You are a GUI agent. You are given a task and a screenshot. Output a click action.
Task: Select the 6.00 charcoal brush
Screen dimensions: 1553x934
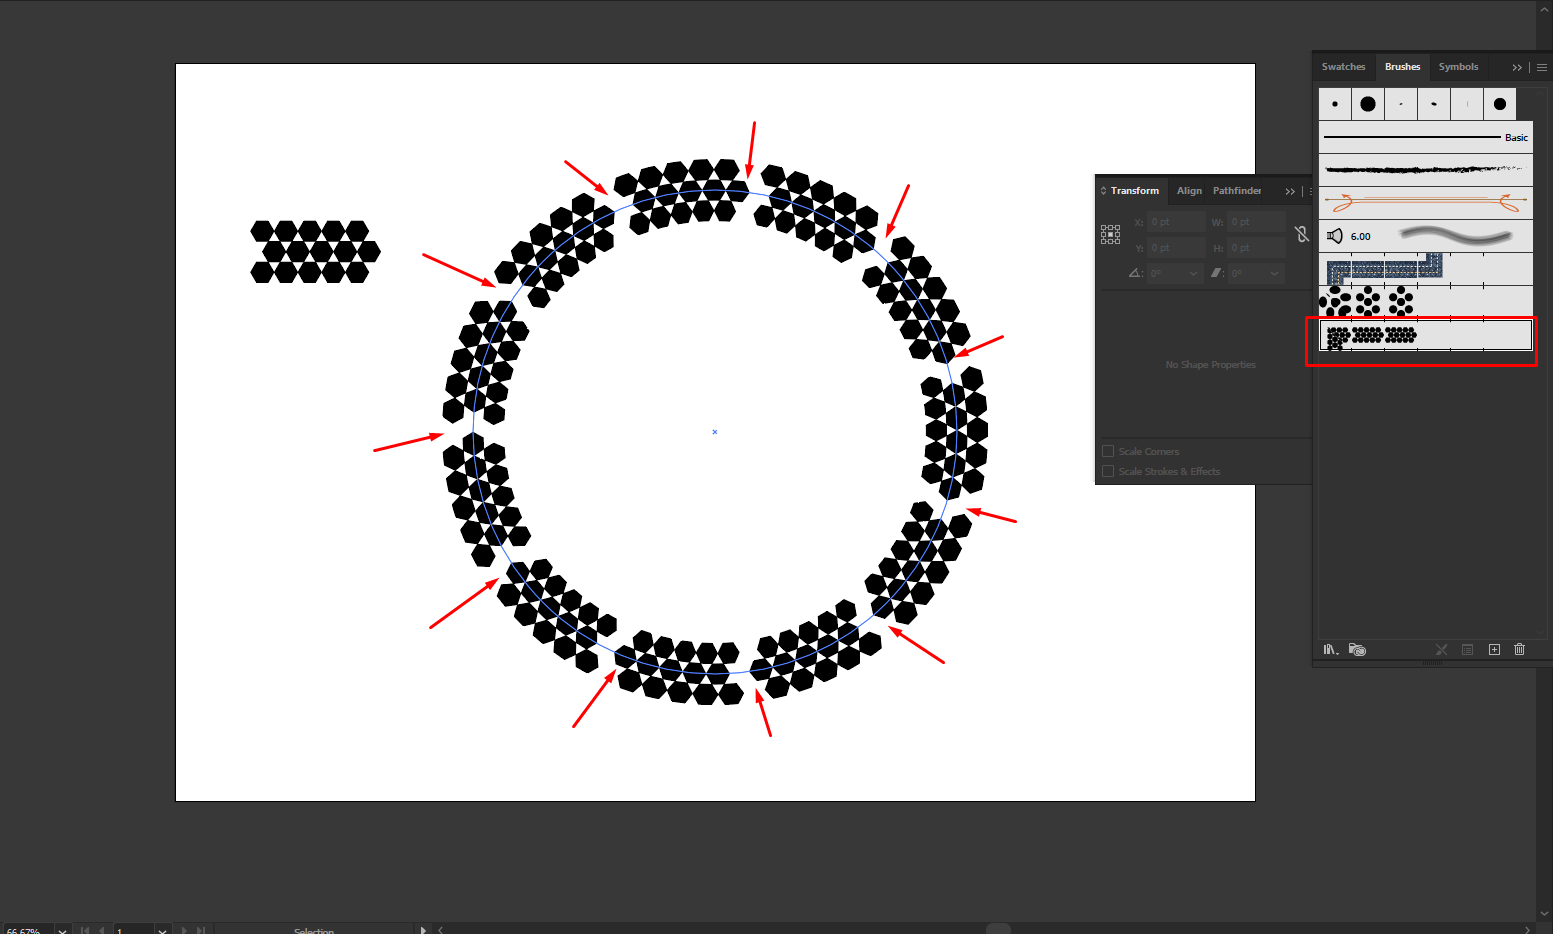1425,236
